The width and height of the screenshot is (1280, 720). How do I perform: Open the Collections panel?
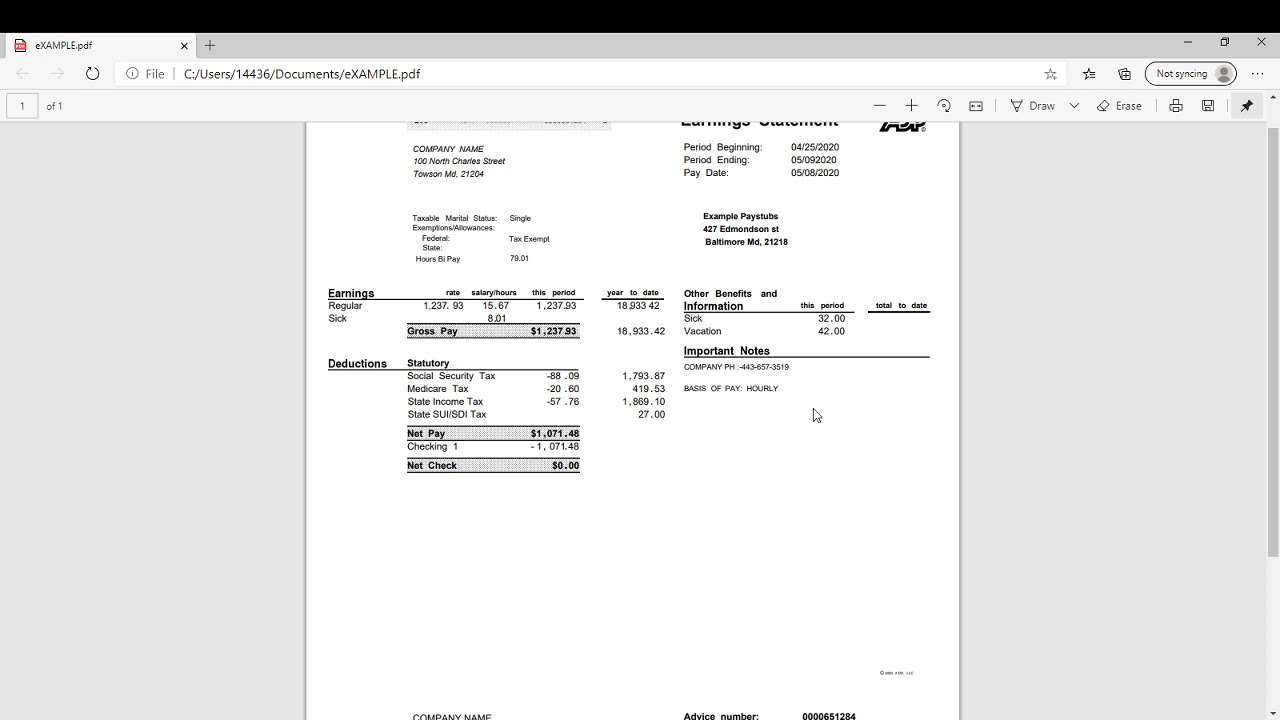pos(1125,74)
